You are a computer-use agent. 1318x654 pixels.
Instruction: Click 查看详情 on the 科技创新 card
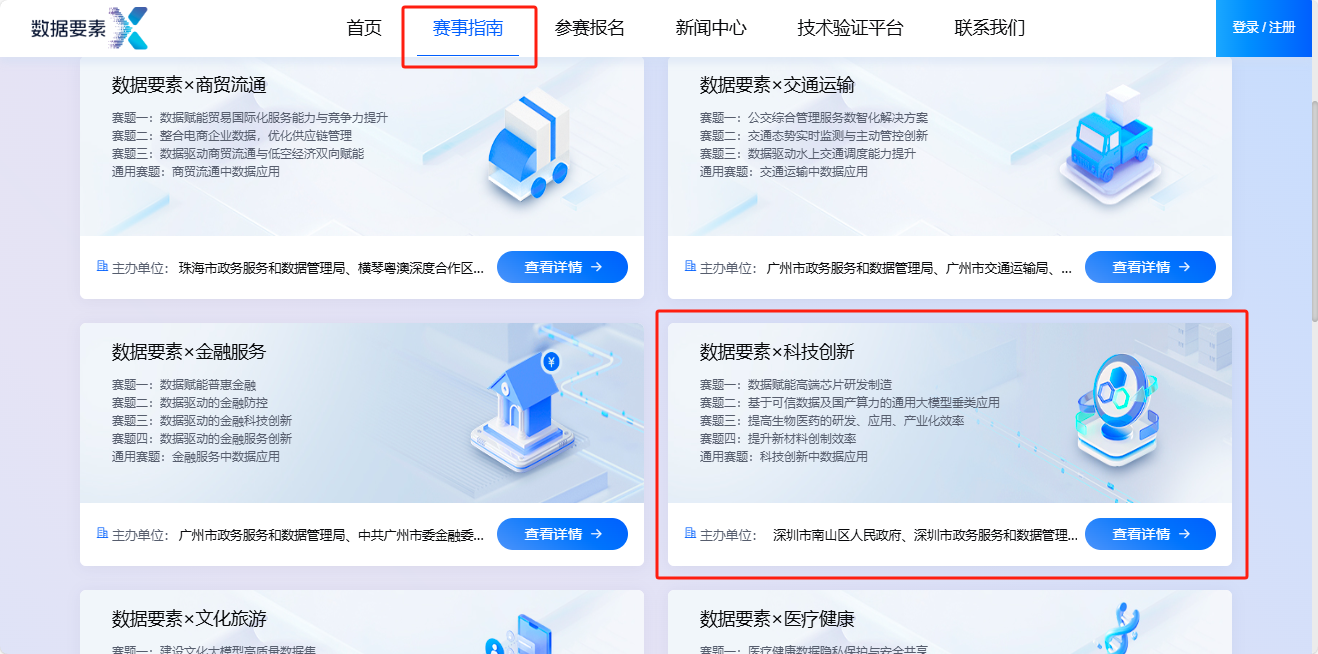click(1150, 534)
